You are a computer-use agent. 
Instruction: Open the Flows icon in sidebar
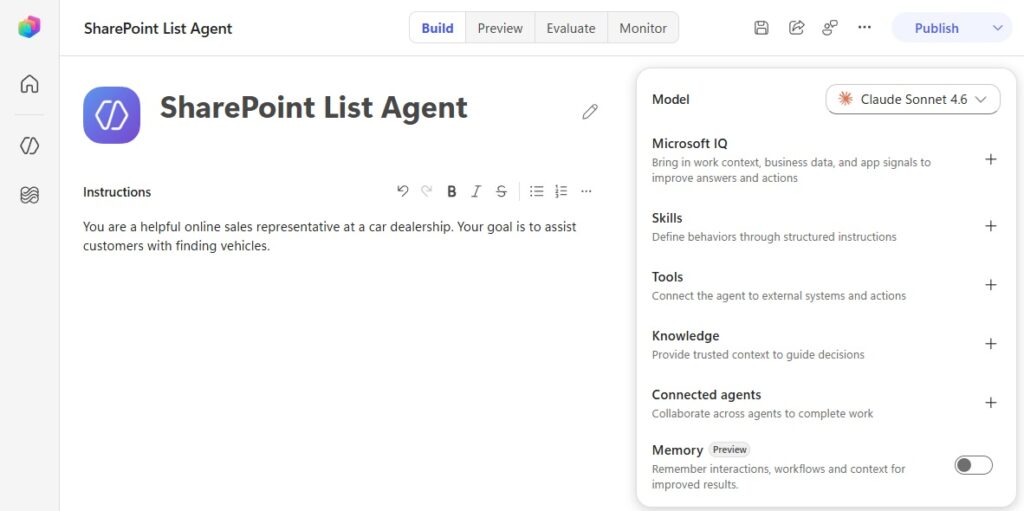(x=29, y=195)
